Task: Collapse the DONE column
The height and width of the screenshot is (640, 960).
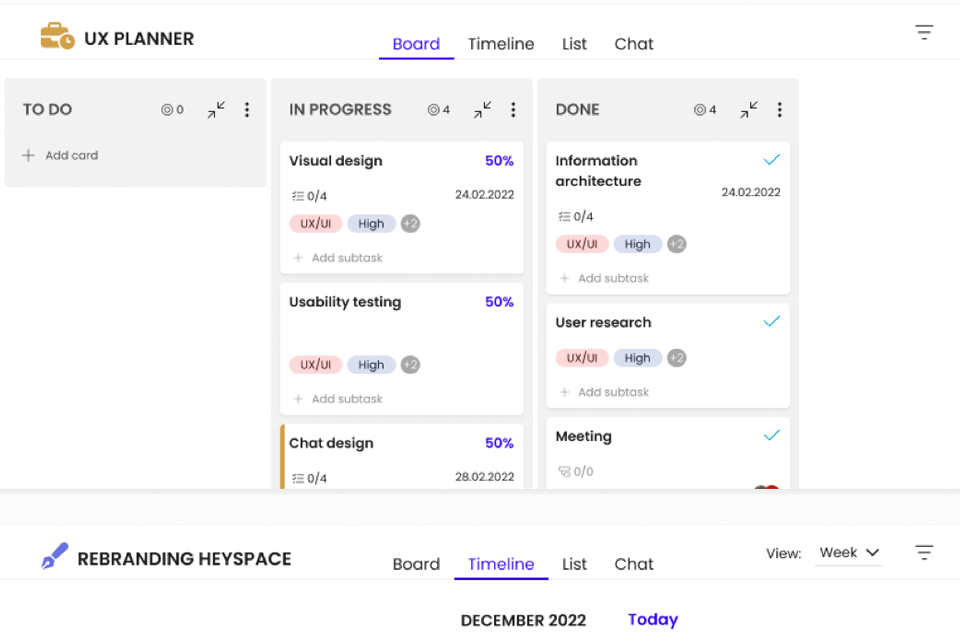Action: coord(748,110)
